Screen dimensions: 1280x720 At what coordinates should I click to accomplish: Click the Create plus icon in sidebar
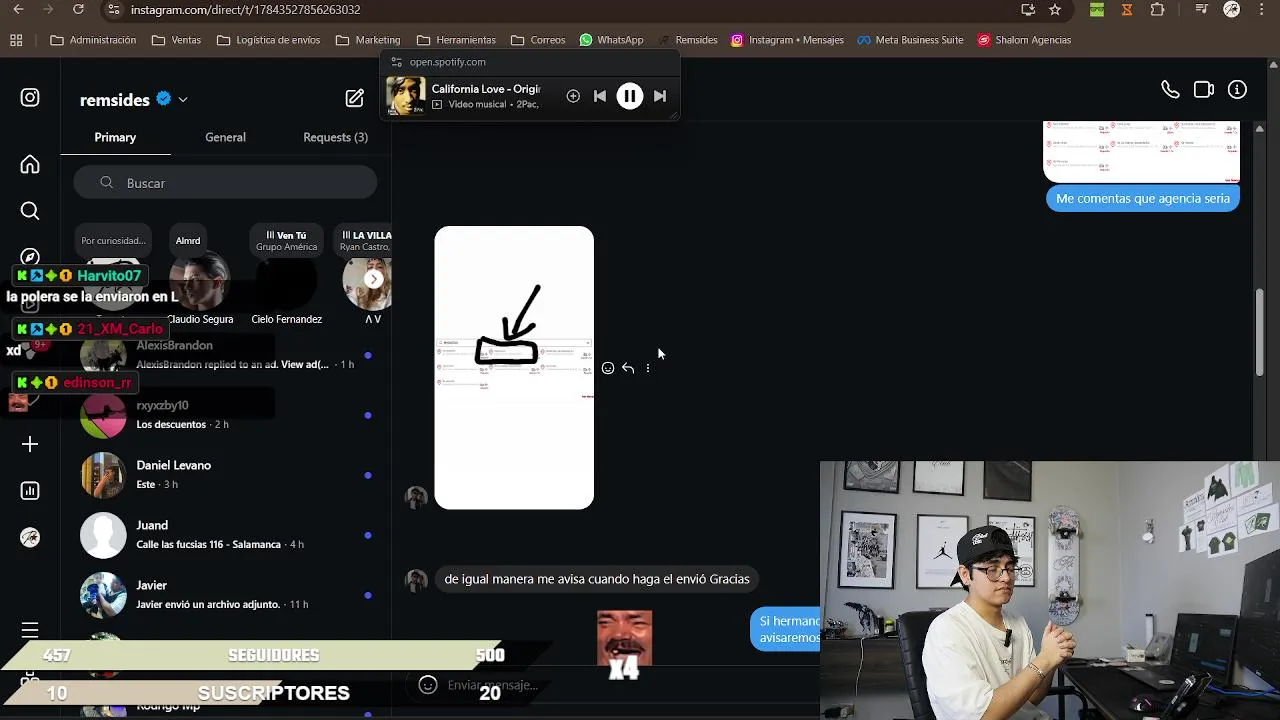coord(30,444)
